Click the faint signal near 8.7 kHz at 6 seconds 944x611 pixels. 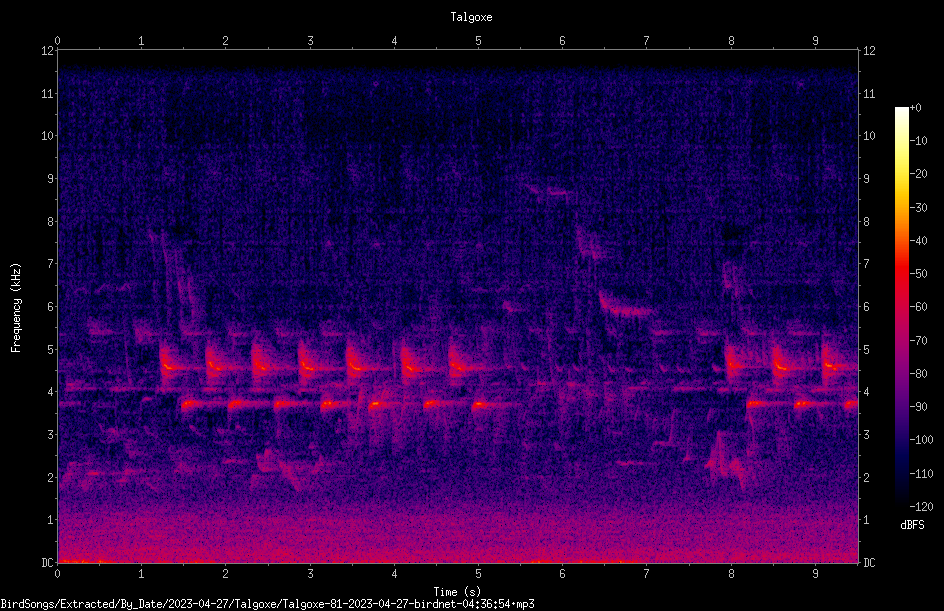[x=549, y=191]
